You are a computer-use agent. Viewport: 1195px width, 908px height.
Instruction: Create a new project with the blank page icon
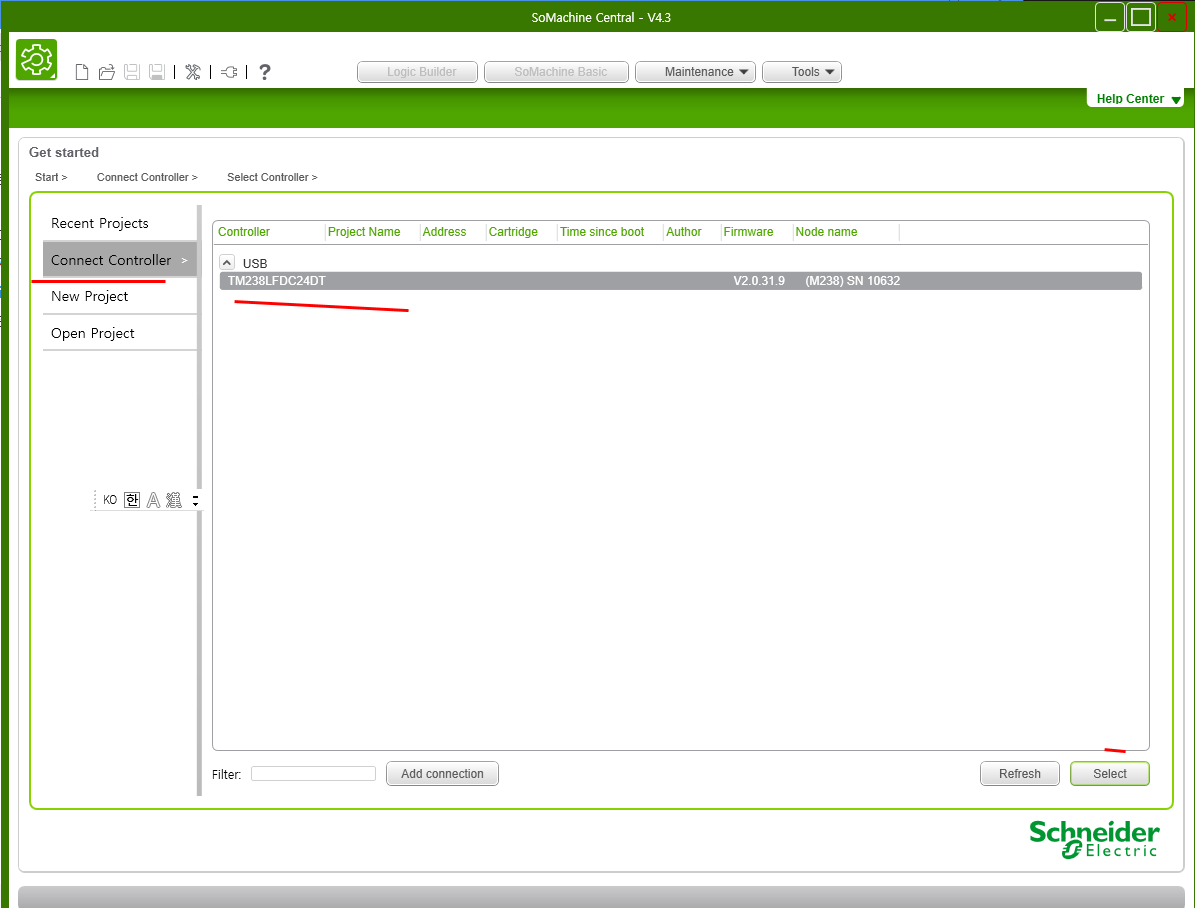coord(82,72)
